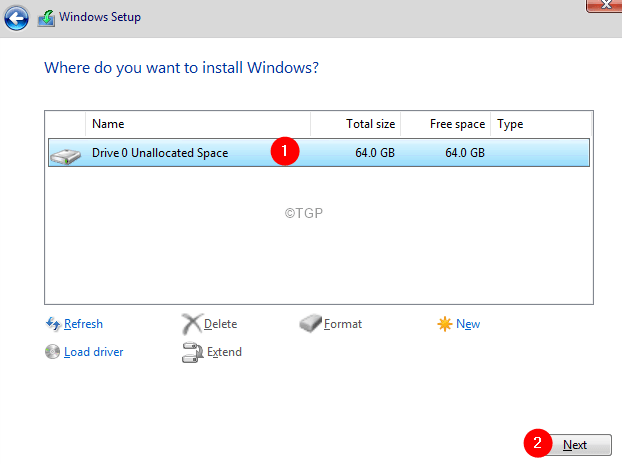The height and width of the screenshot is (464, 622).
Task: Click the Load driver disc icon
Action: (53, 352)
